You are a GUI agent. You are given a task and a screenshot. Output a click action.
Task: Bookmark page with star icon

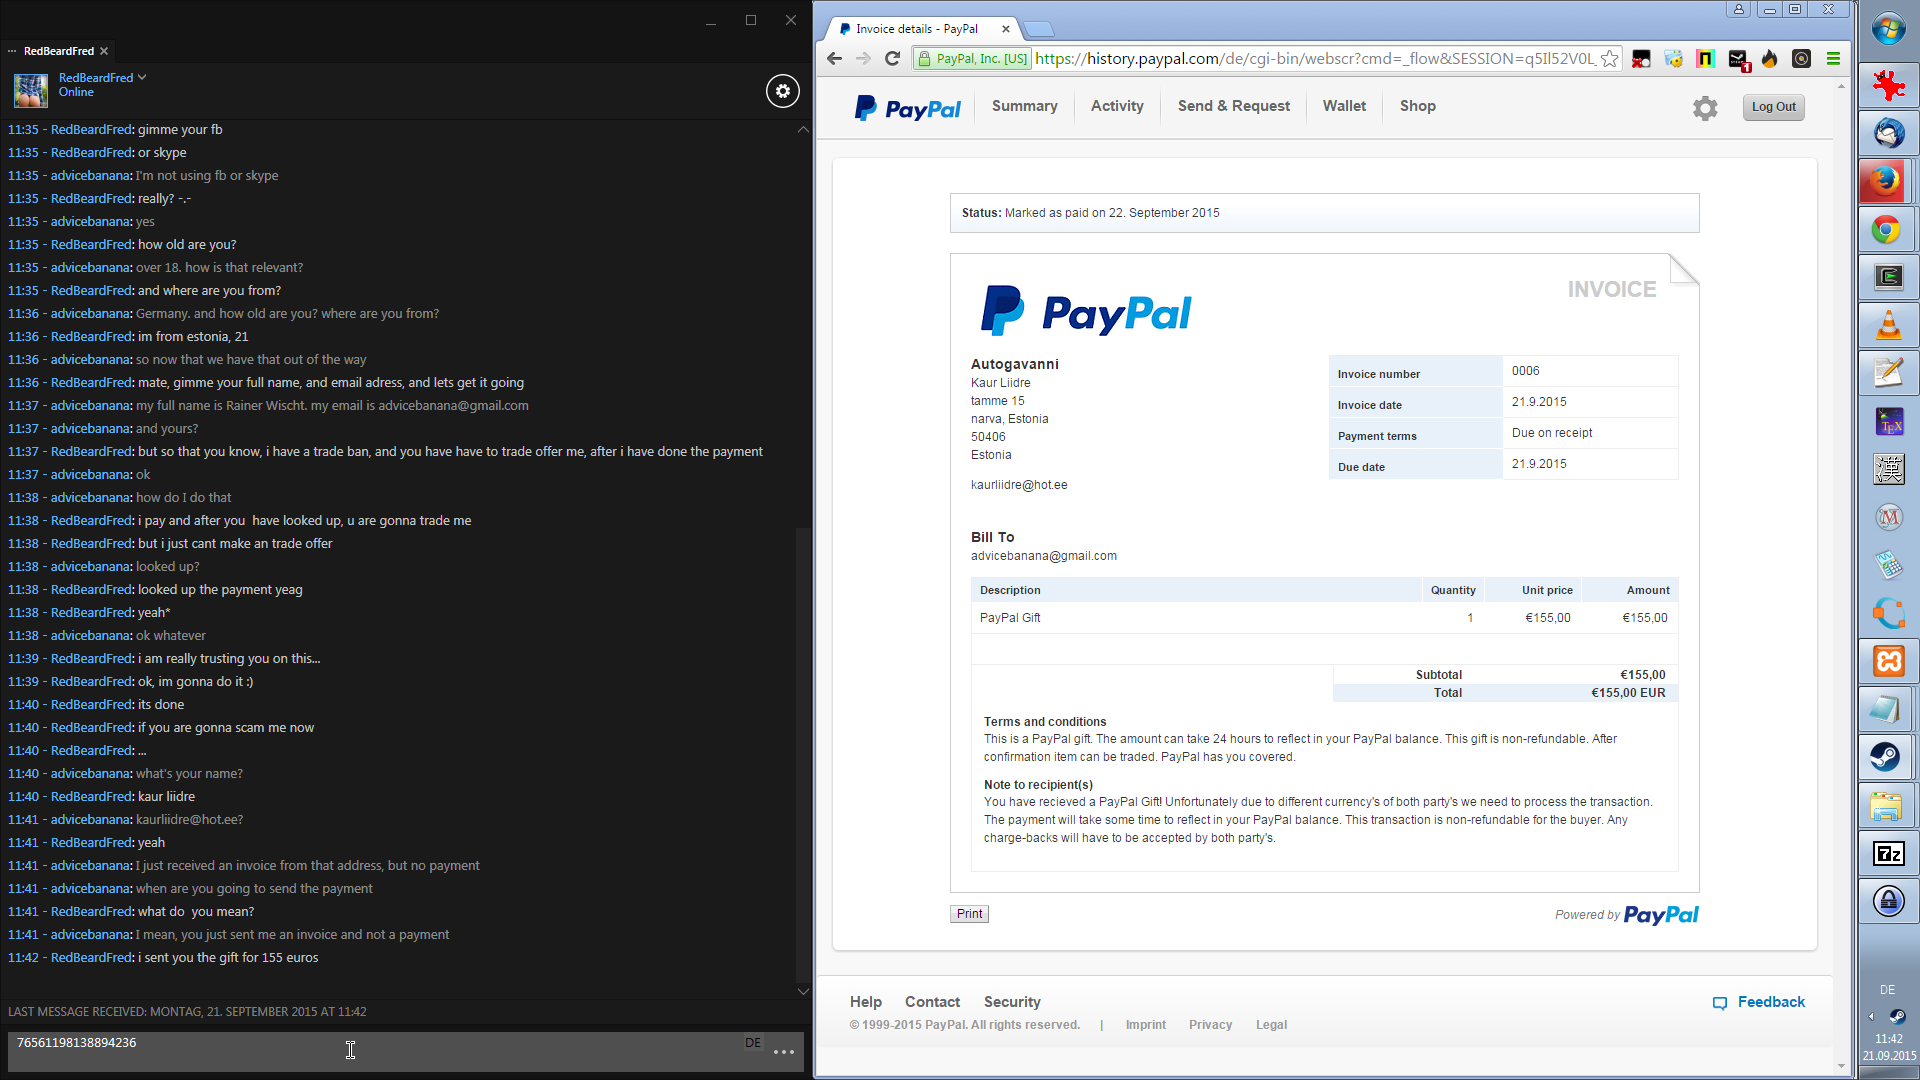(1609, 59)
